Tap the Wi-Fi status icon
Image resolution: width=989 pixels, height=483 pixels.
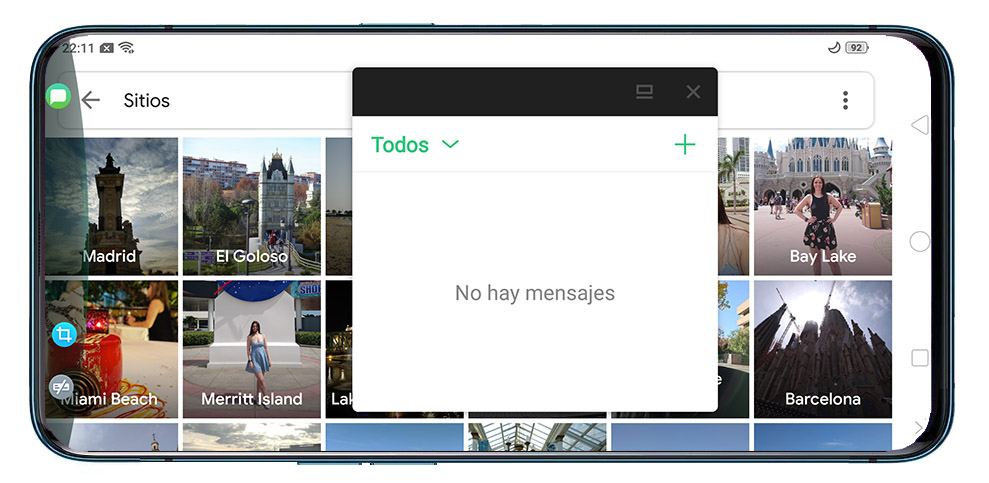click(127, 48)
